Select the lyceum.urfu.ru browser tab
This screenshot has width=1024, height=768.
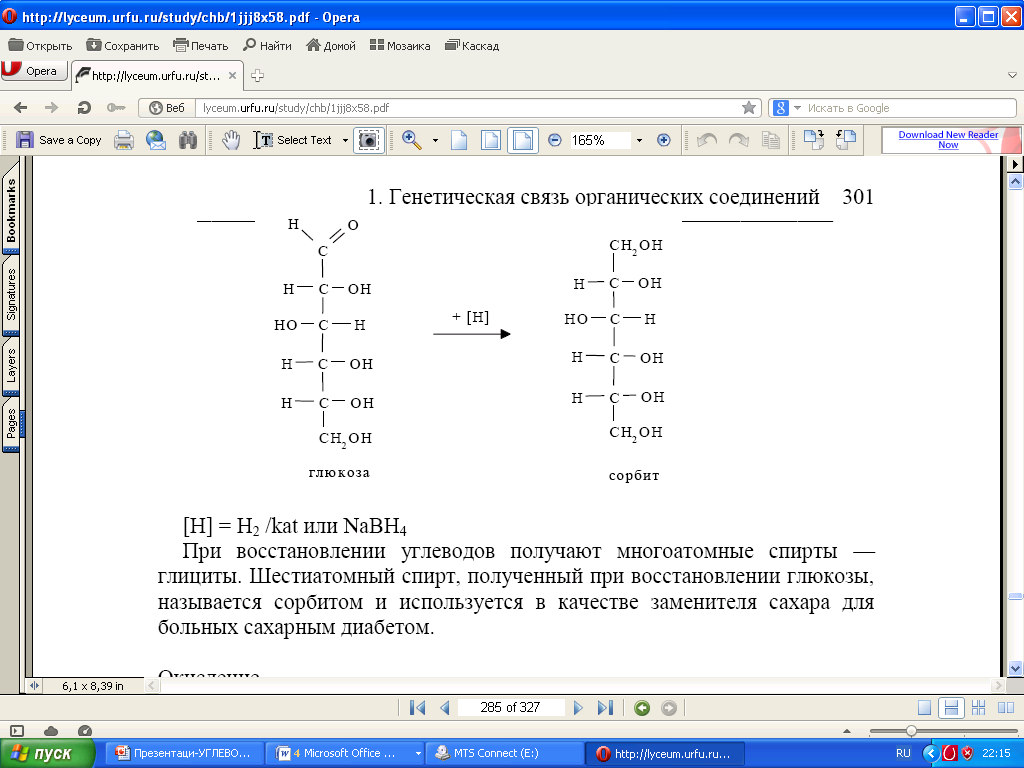(x=155, y=76)
